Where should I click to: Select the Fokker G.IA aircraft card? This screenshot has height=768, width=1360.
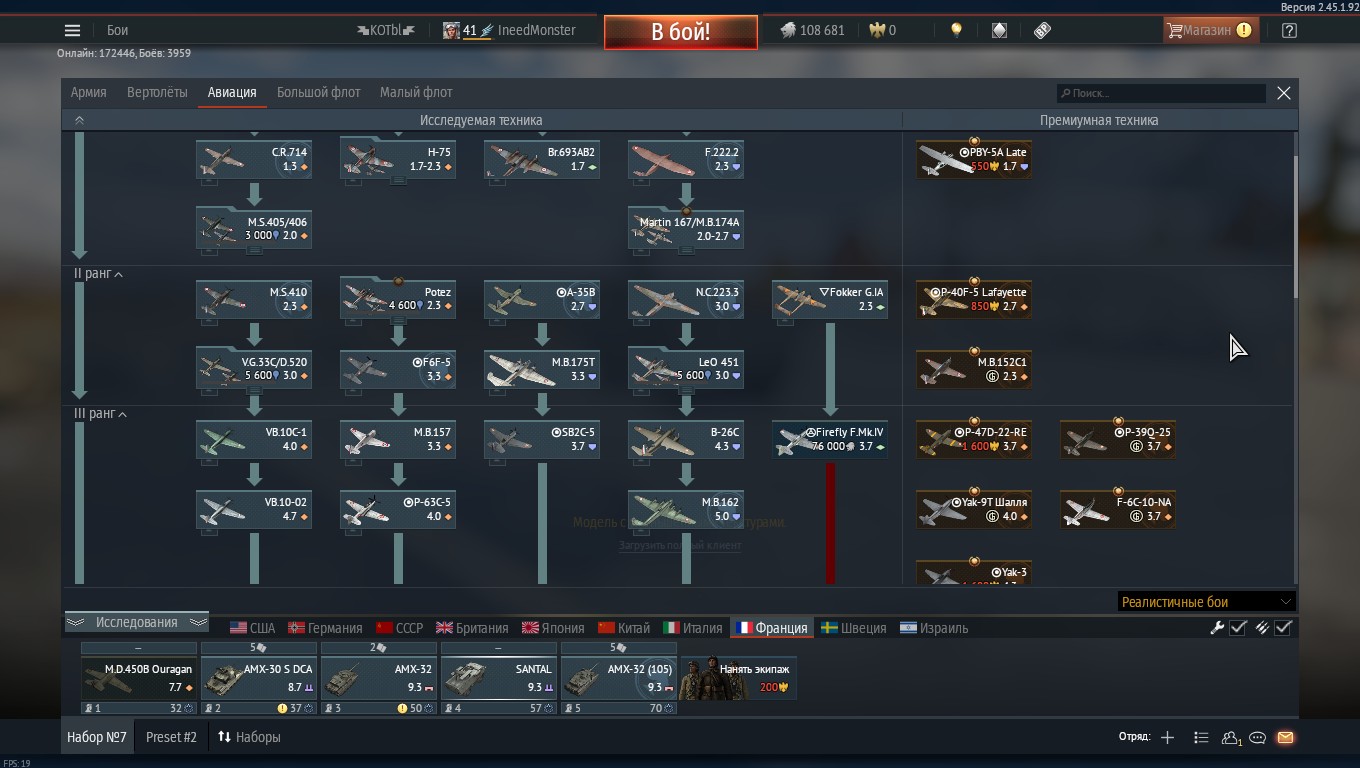[x=829, y=300]
